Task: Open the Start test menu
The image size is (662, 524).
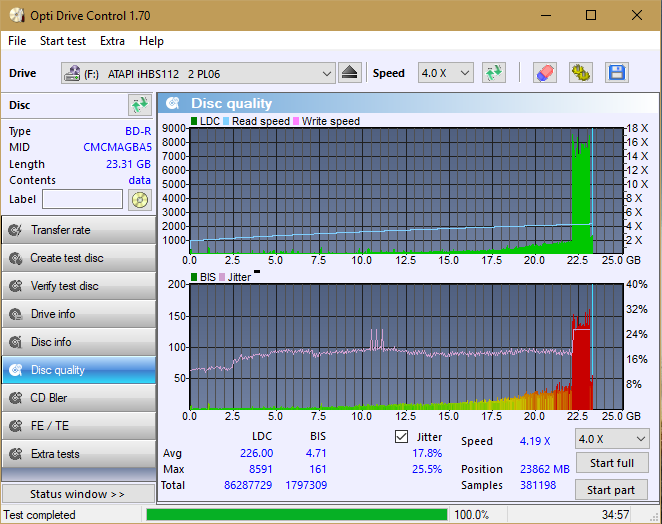Action: (x=63, y=41)
